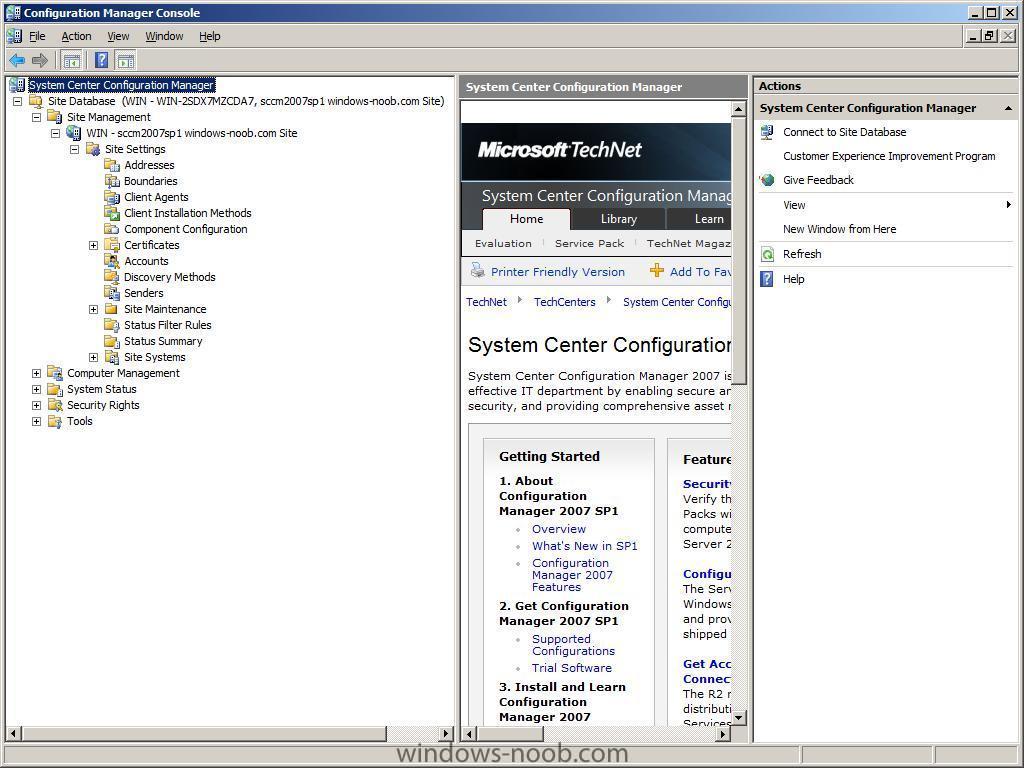
Task: Click the tree pane scroll right arrow
Action: 446,733
